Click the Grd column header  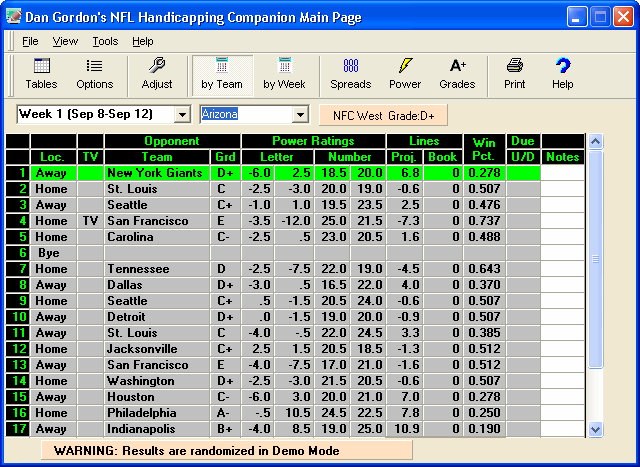(x=225, y=157)
